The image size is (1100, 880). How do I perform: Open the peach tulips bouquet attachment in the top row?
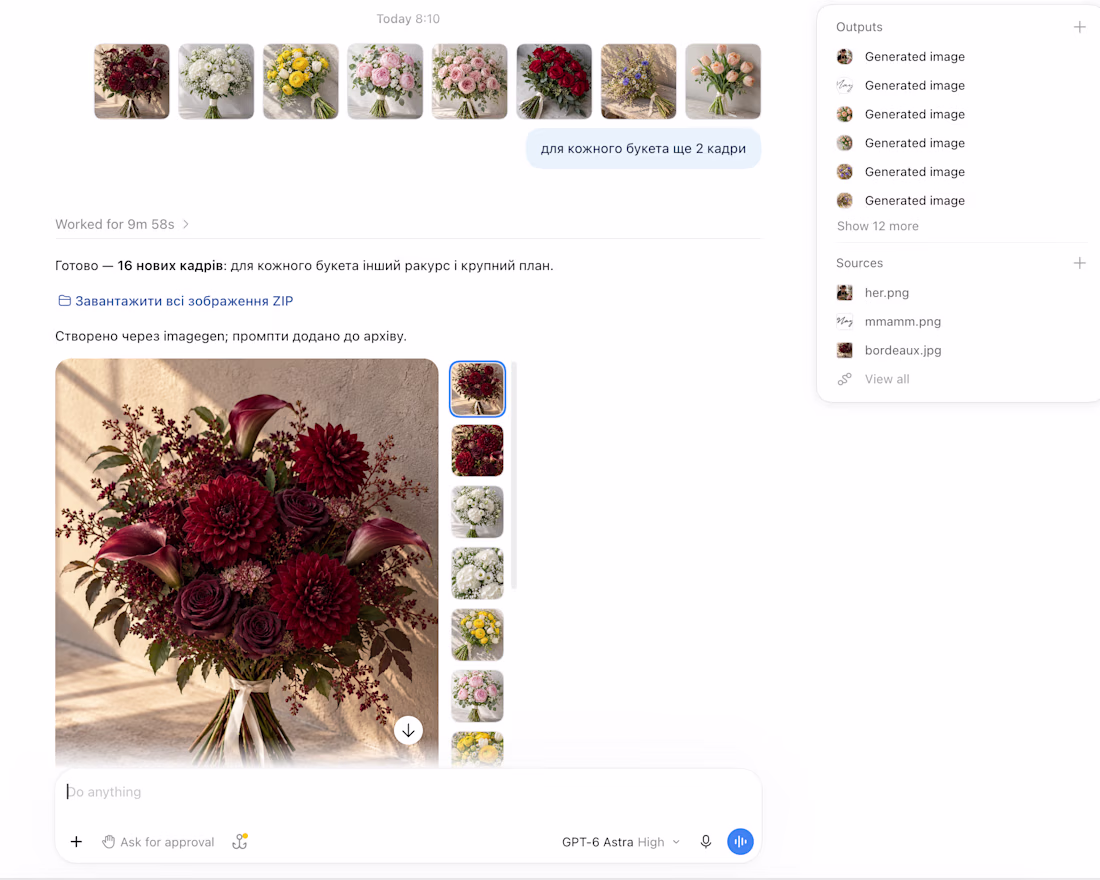(723, 81)
